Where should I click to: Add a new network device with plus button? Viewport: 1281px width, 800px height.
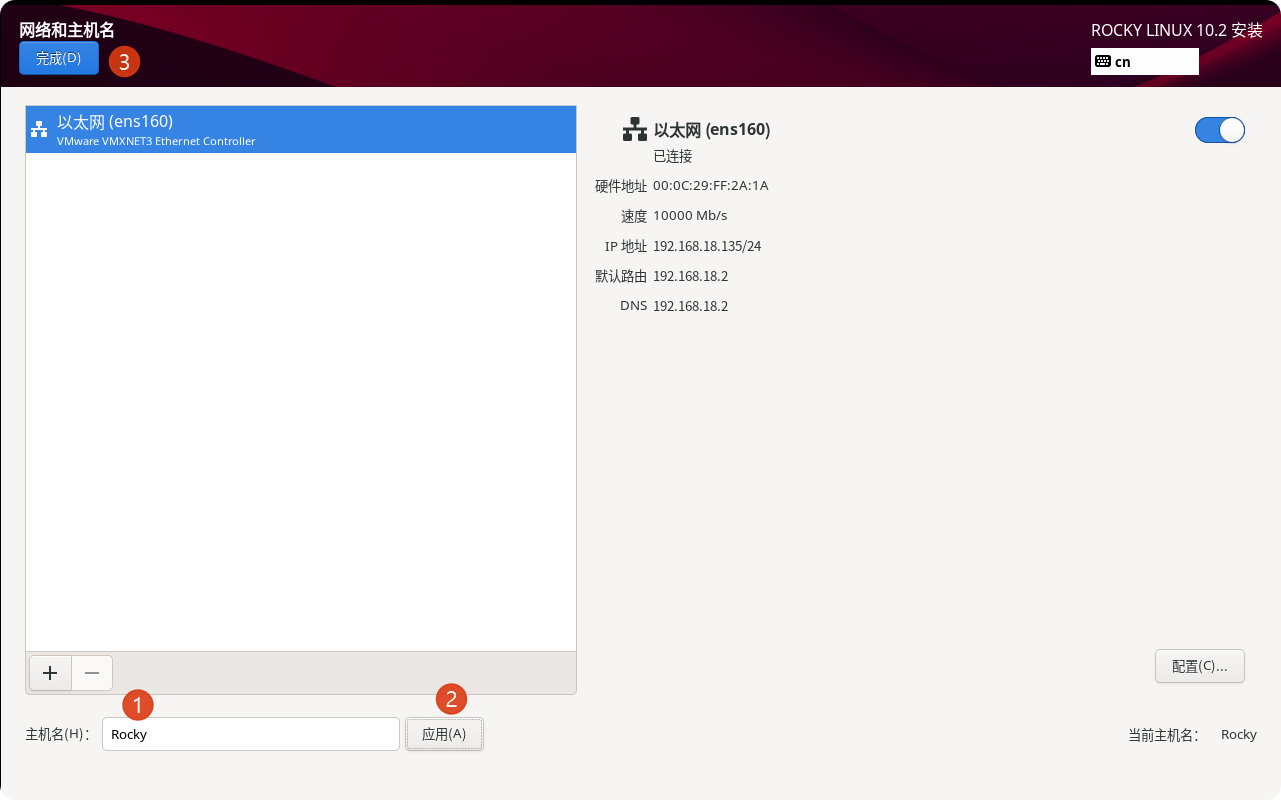tap(51, 673)
